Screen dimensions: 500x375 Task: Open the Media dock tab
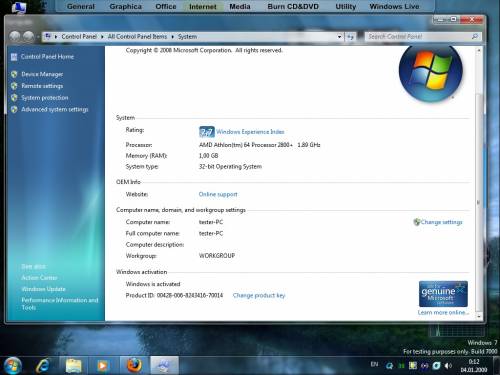240,6
